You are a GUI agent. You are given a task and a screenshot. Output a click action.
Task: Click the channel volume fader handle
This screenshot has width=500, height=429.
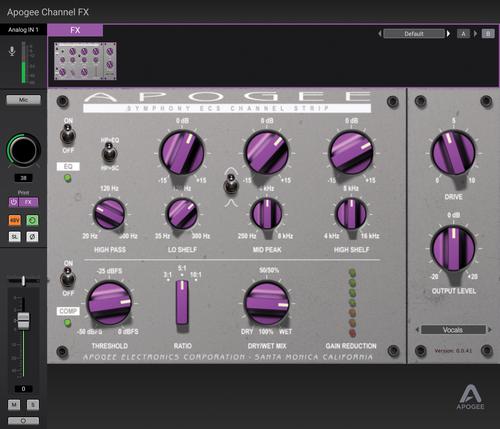23,320
